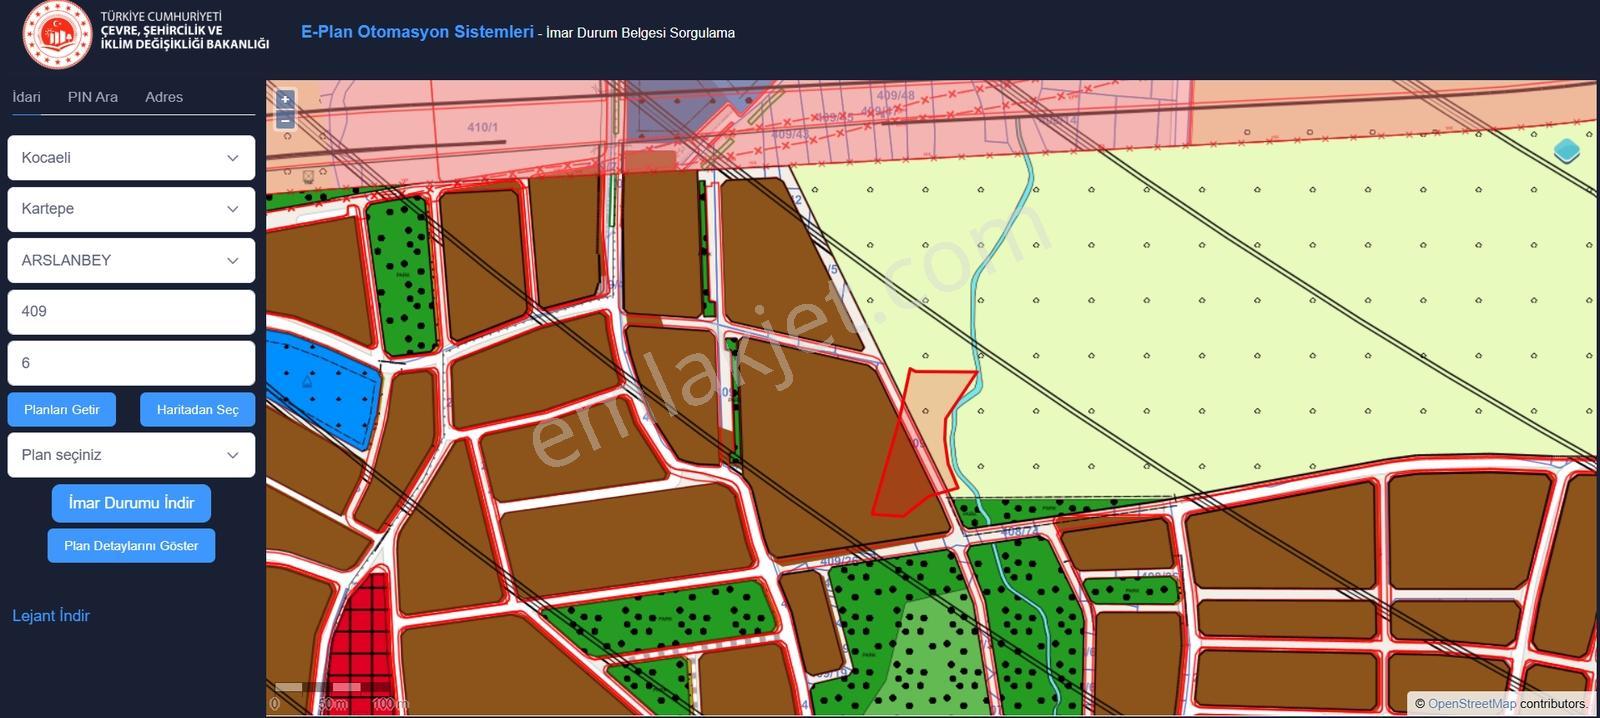Click E-Plan Otomasyon Sistemleri title
Viewport: 1600px width, 718px height.
[x=417, y=32]
